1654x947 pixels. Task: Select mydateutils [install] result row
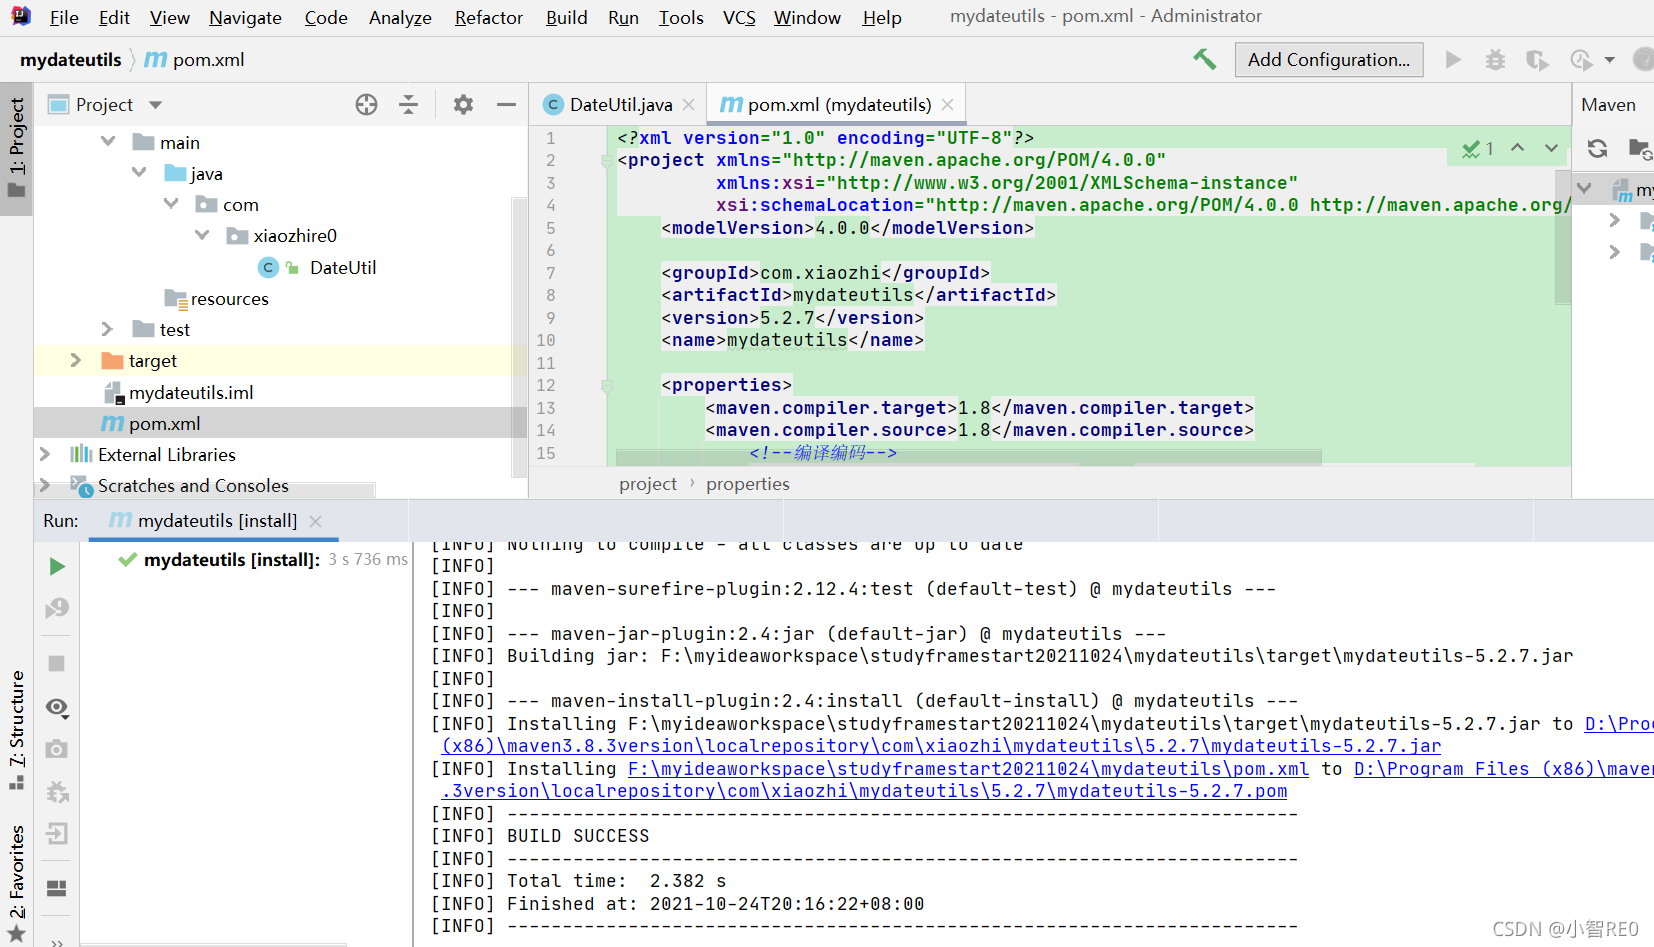(x=262, y=559)
